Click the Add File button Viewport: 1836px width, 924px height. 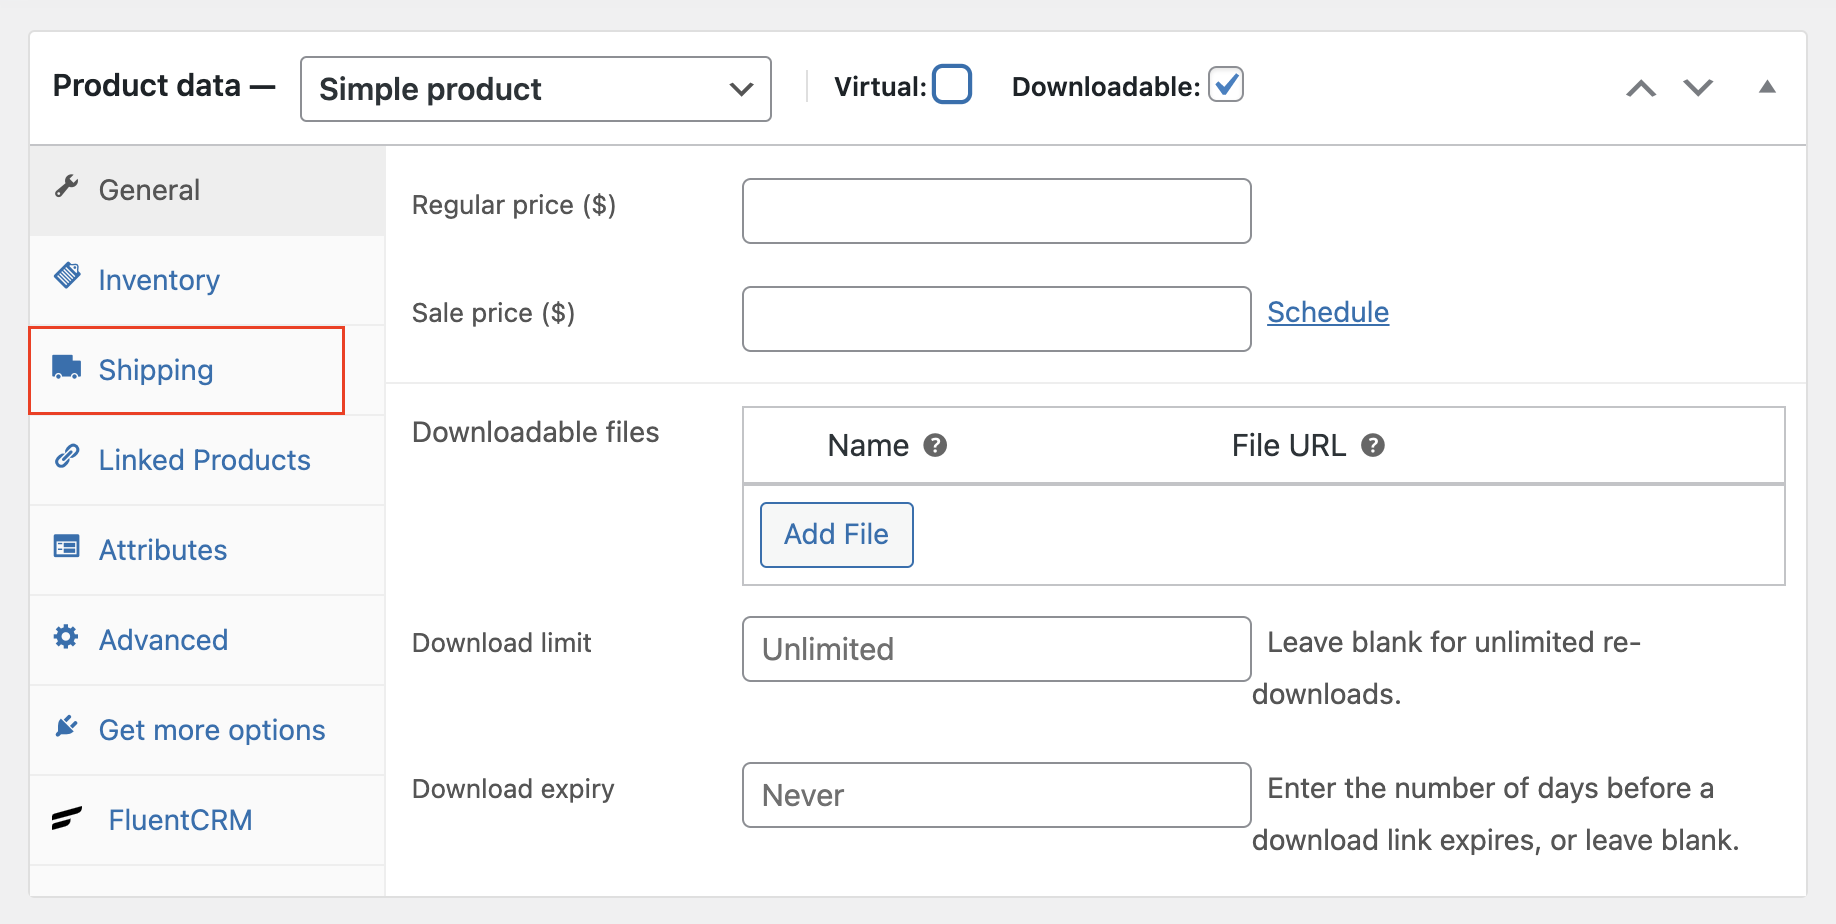[x=836, y=534]
